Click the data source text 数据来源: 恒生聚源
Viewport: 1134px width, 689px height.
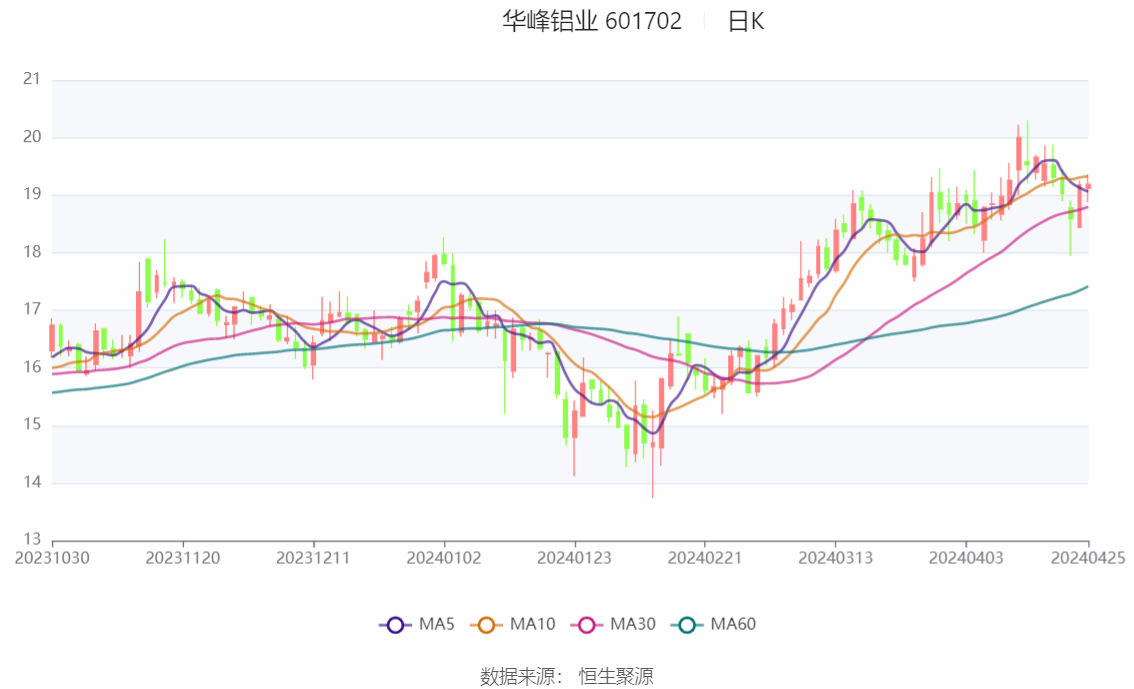(566, 677)
